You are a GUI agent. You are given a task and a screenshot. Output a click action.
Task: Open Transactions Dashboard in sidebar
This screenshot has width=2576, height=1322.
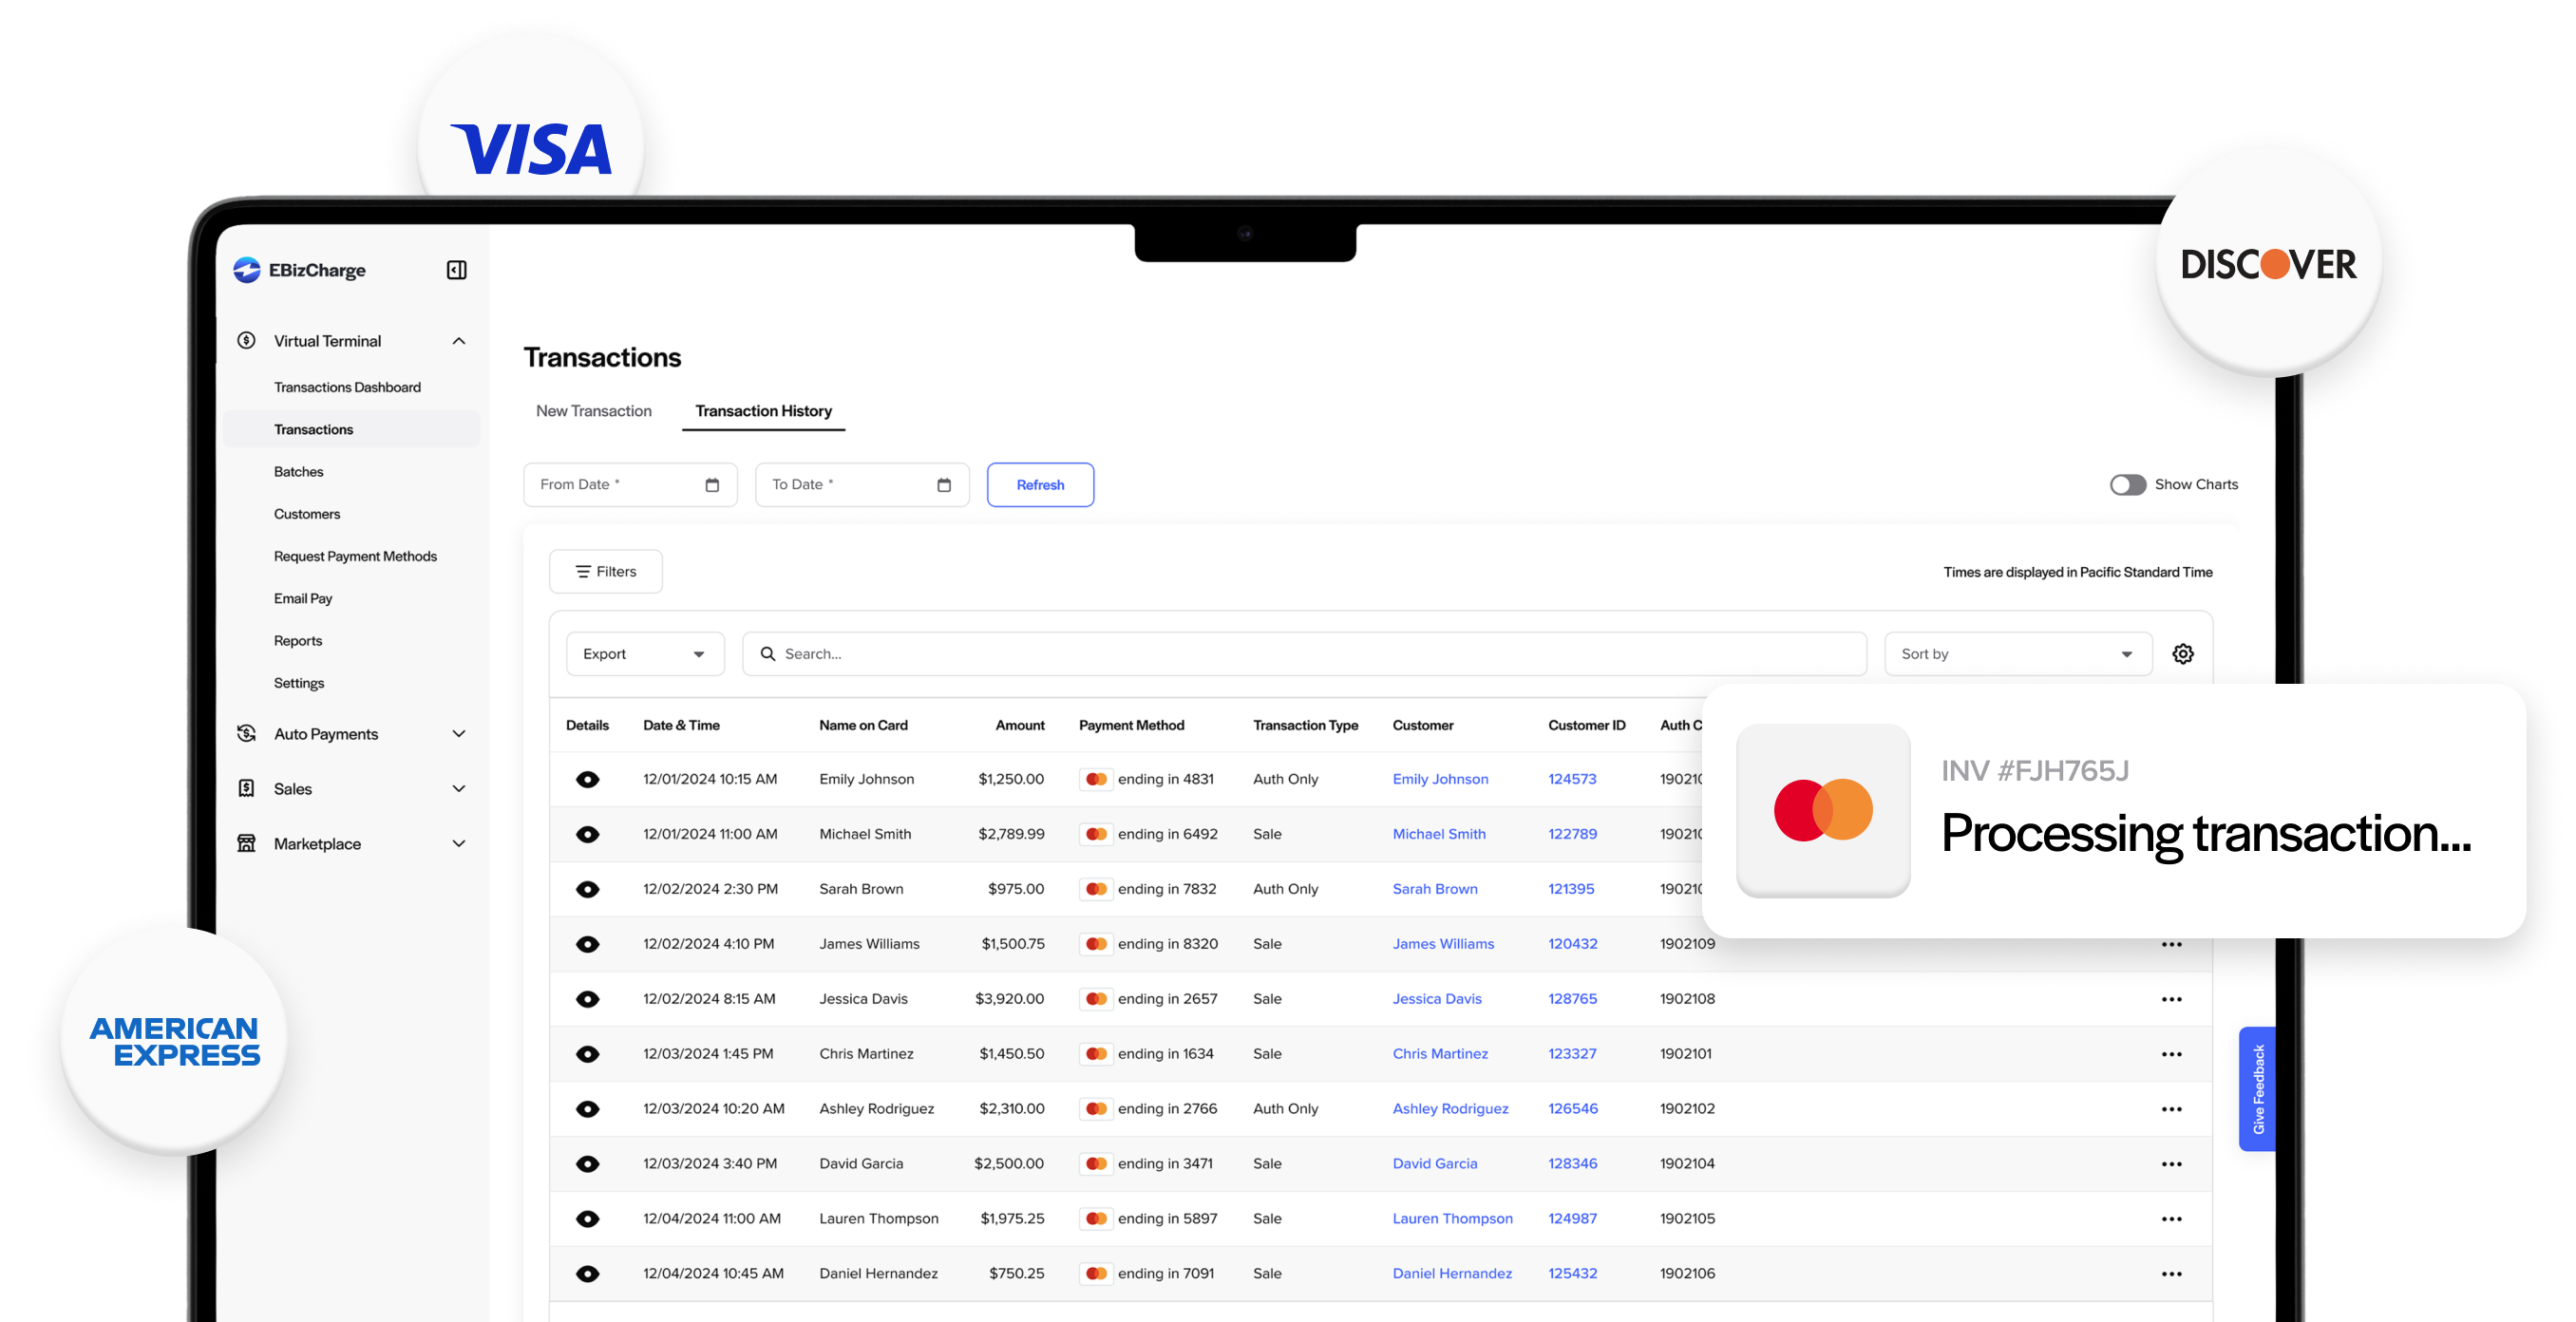[347, 388]
